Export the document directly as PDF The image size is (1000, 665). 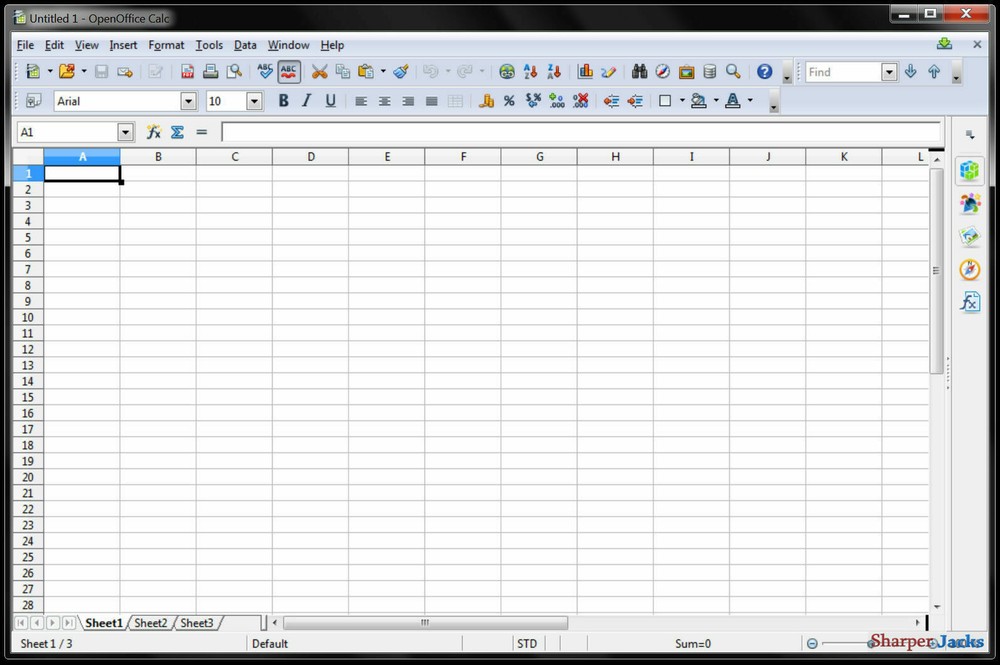[186, 71]
